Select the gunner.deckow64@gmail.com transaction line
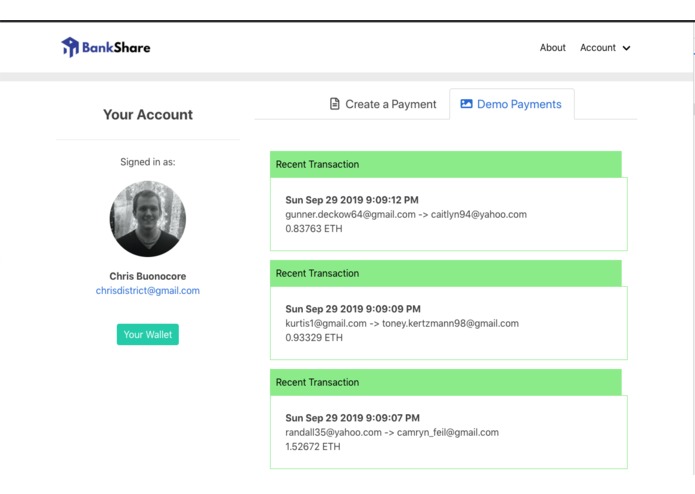This screenshot has width=695, height=494. pos(406,214)
